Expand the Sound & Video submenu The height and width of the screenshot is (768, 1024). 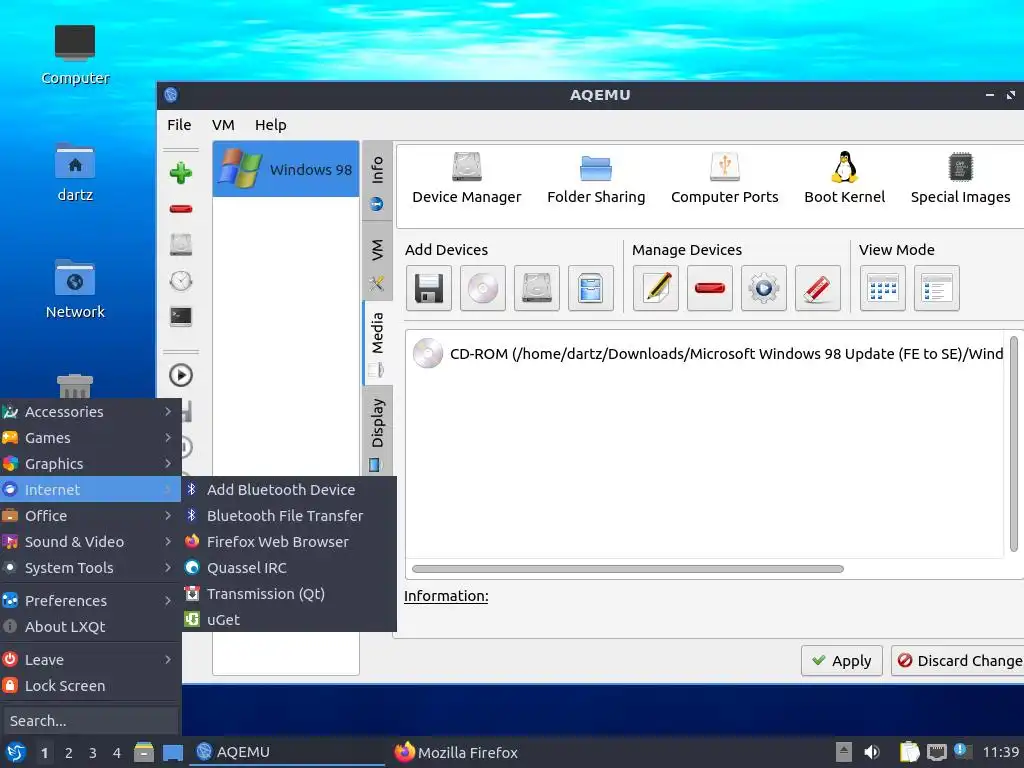pos(90,542)
